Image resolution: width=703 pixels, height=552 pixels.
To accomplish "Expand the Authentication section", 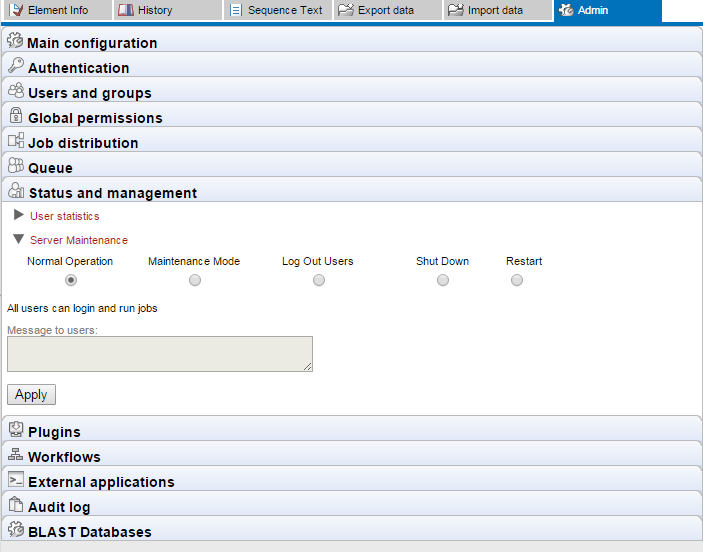I will pyautogui.click(x=352, y=65).
